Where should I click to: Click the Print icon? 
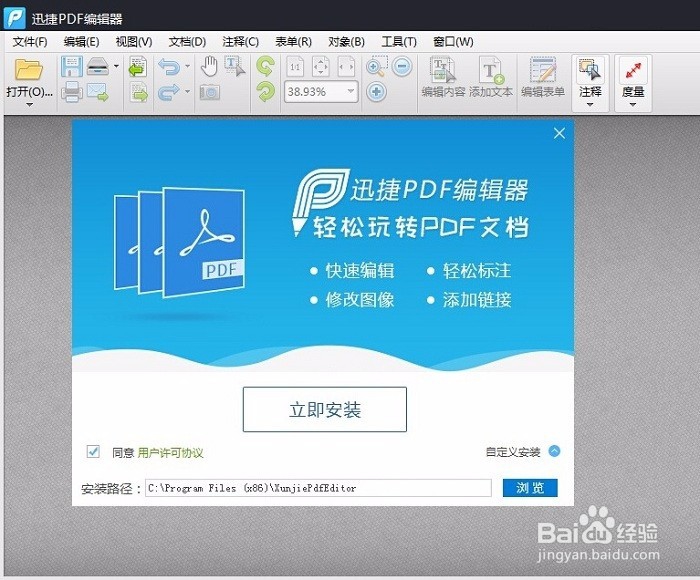71,92
